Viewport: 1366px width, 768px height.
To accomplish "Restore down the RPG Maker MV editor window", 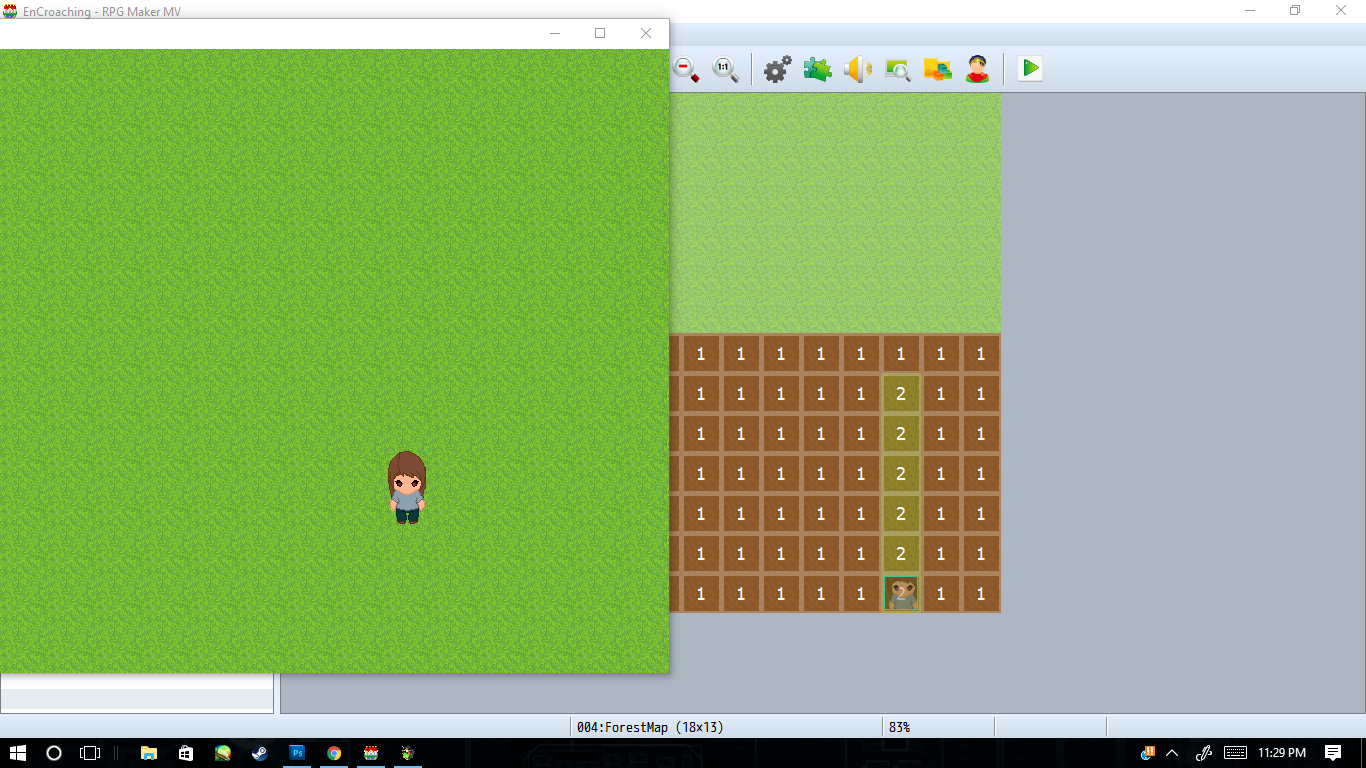I will click(x=1295, y=10).
